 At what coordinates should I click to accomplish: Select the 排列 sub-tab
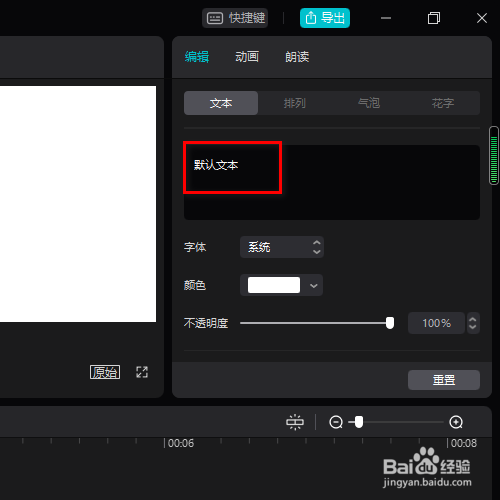click(x=295, y=103)
